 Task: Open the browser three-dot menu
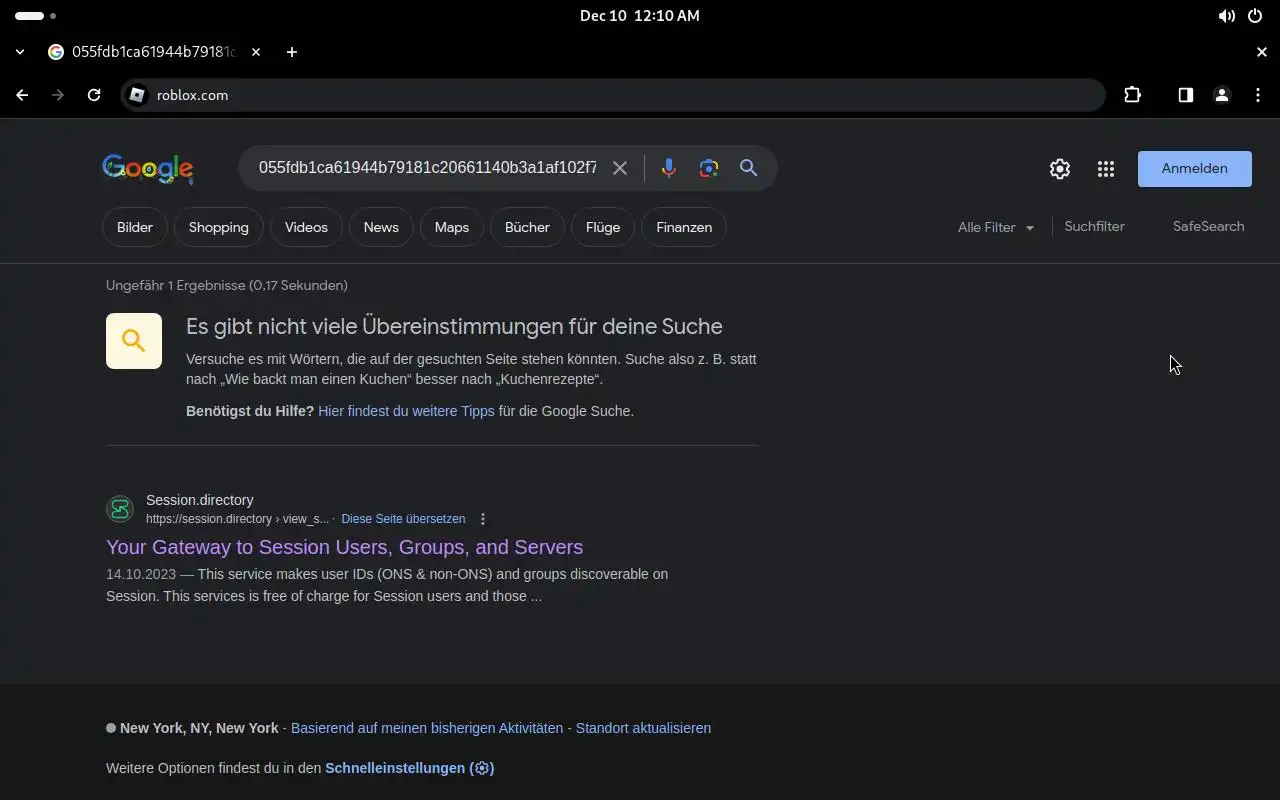(x=1257, y=95)
